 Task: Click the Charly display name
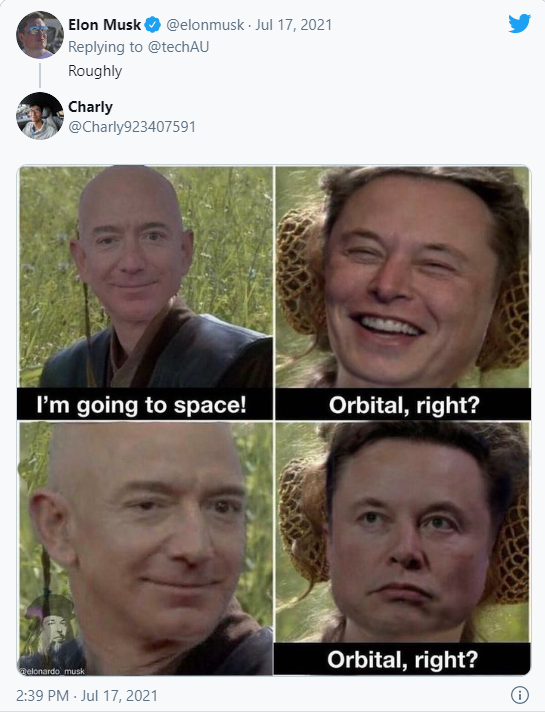(x=90, y=107)
